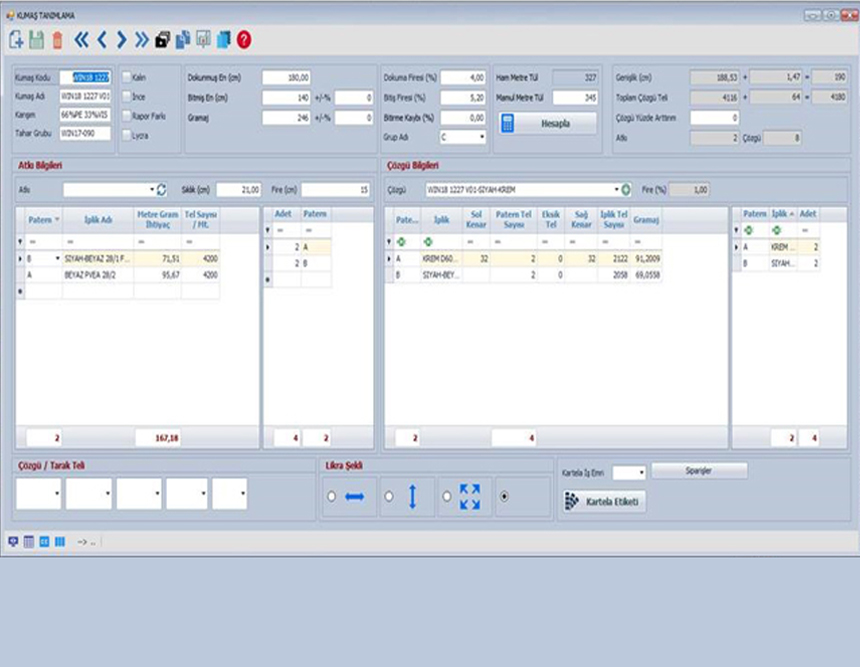Go to next record with right arrow
The width and height of the screenshot is (860, 668).
pos(121,40)
